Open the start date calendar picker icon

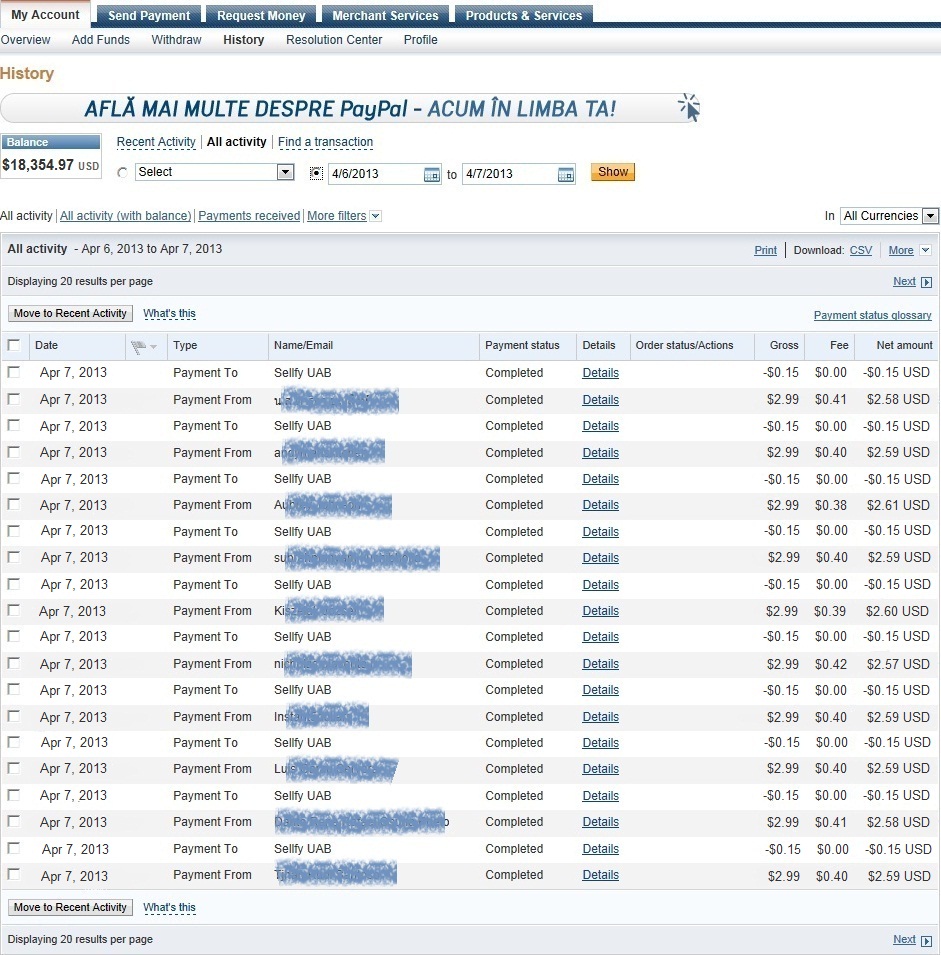click(x=431, y=175)
